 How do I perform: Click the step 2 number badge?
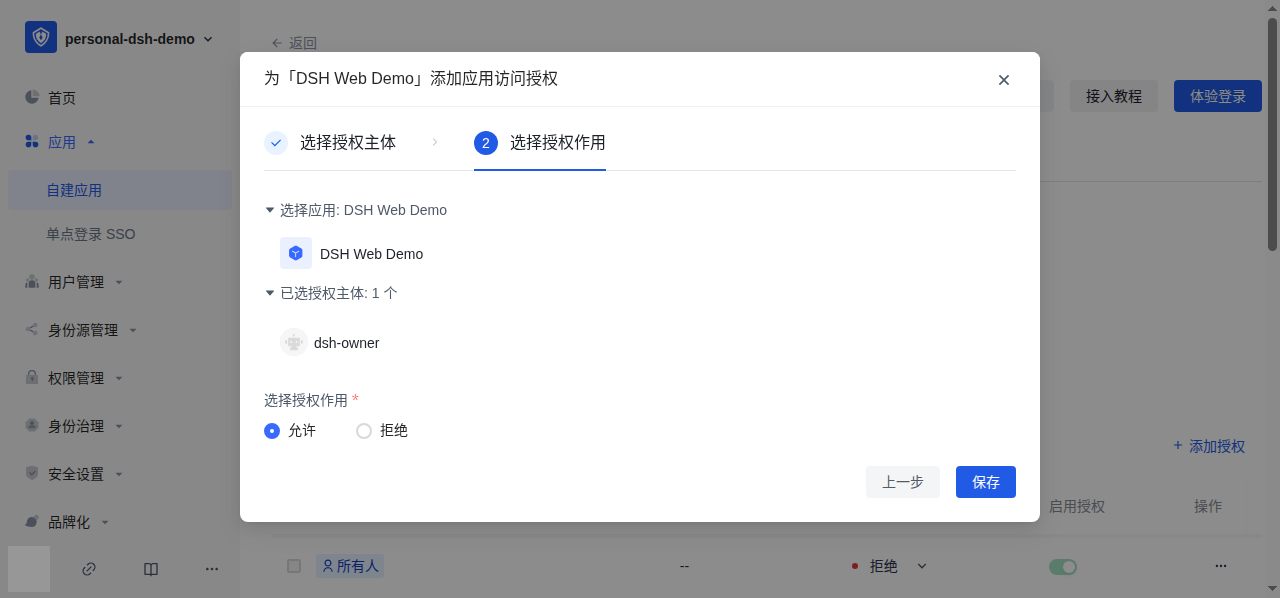point(486,143)
